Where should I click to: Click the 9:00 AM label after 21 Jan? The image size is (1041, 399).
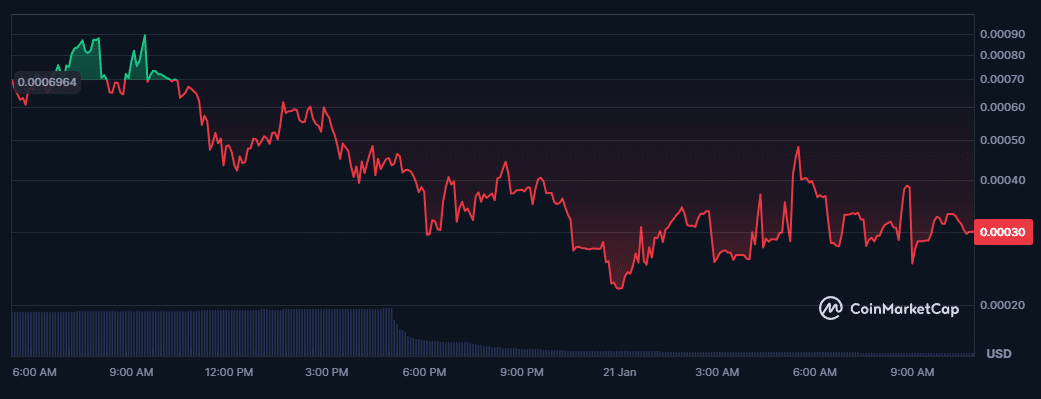912,372
